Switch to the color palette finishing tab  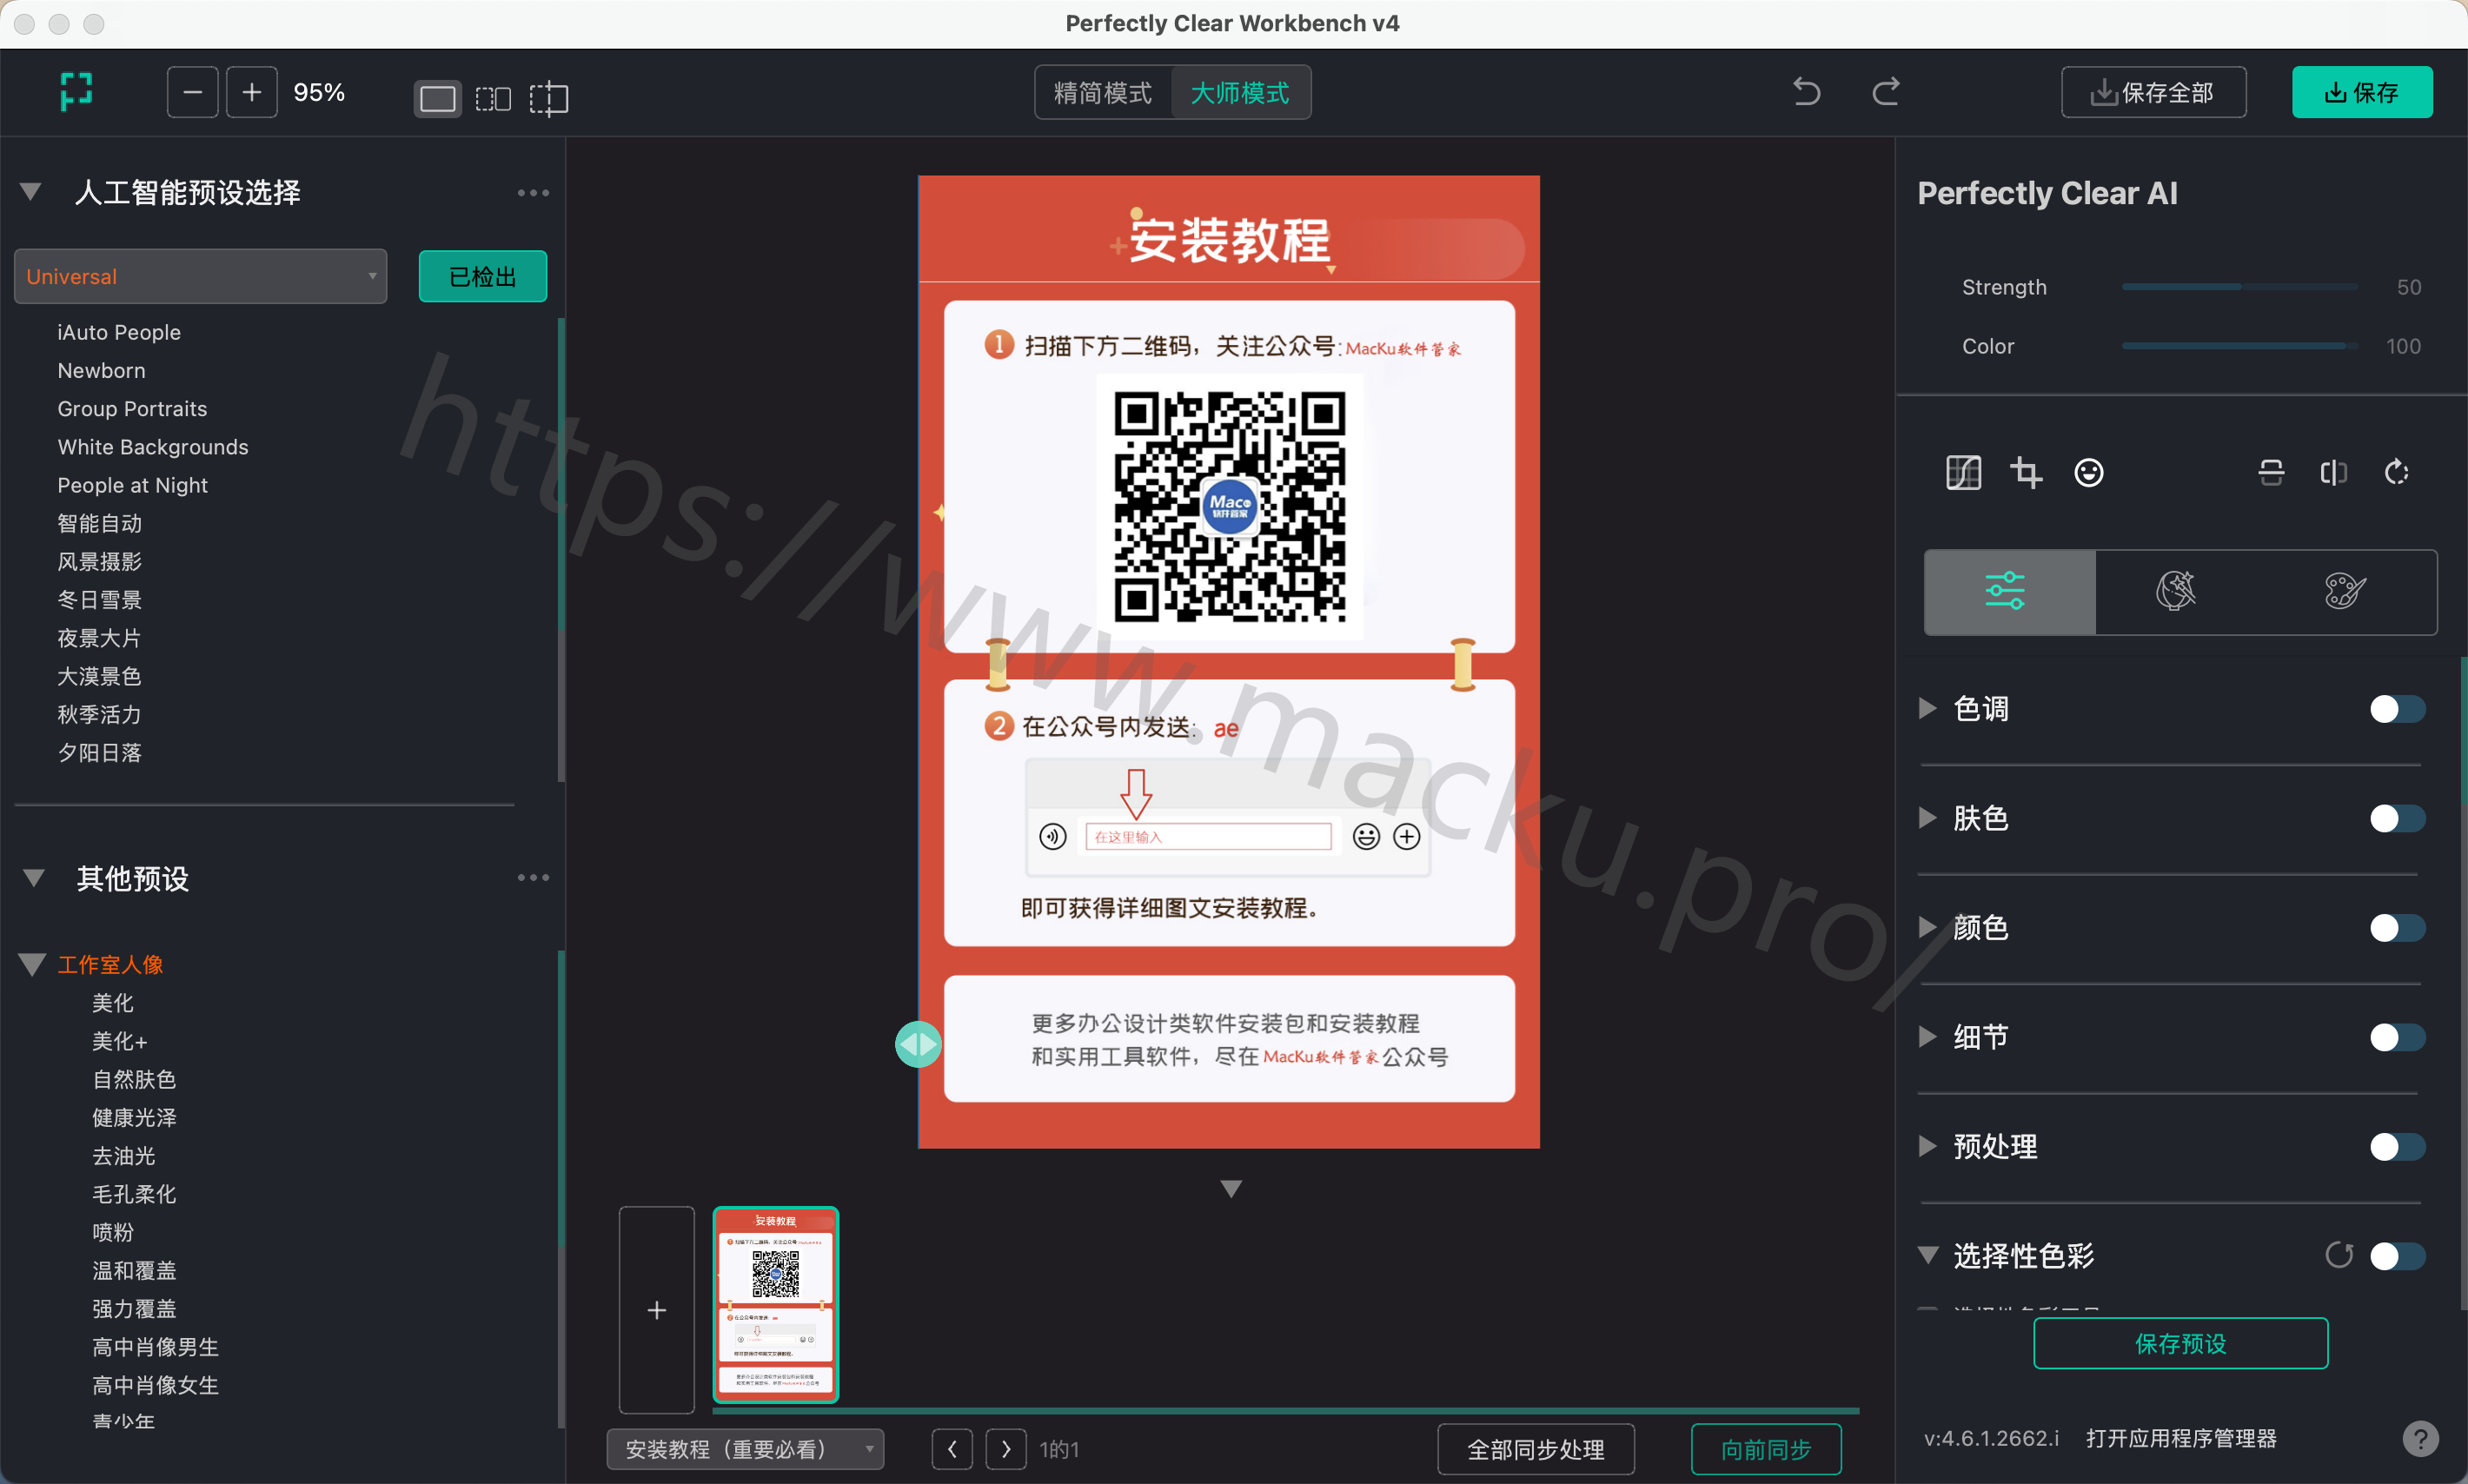[2346, 591]
